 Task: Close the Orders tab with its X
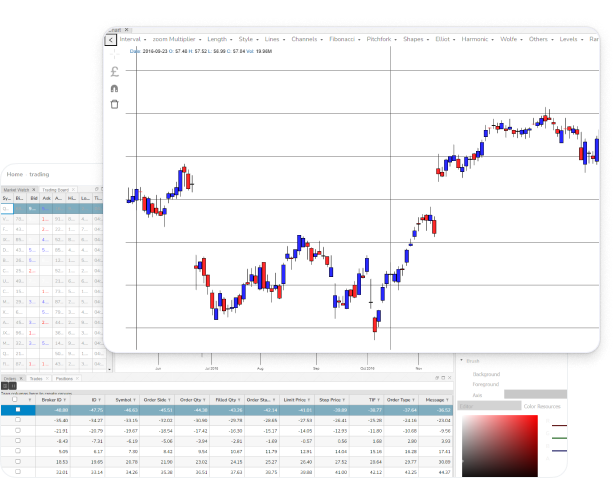(20, 379)
